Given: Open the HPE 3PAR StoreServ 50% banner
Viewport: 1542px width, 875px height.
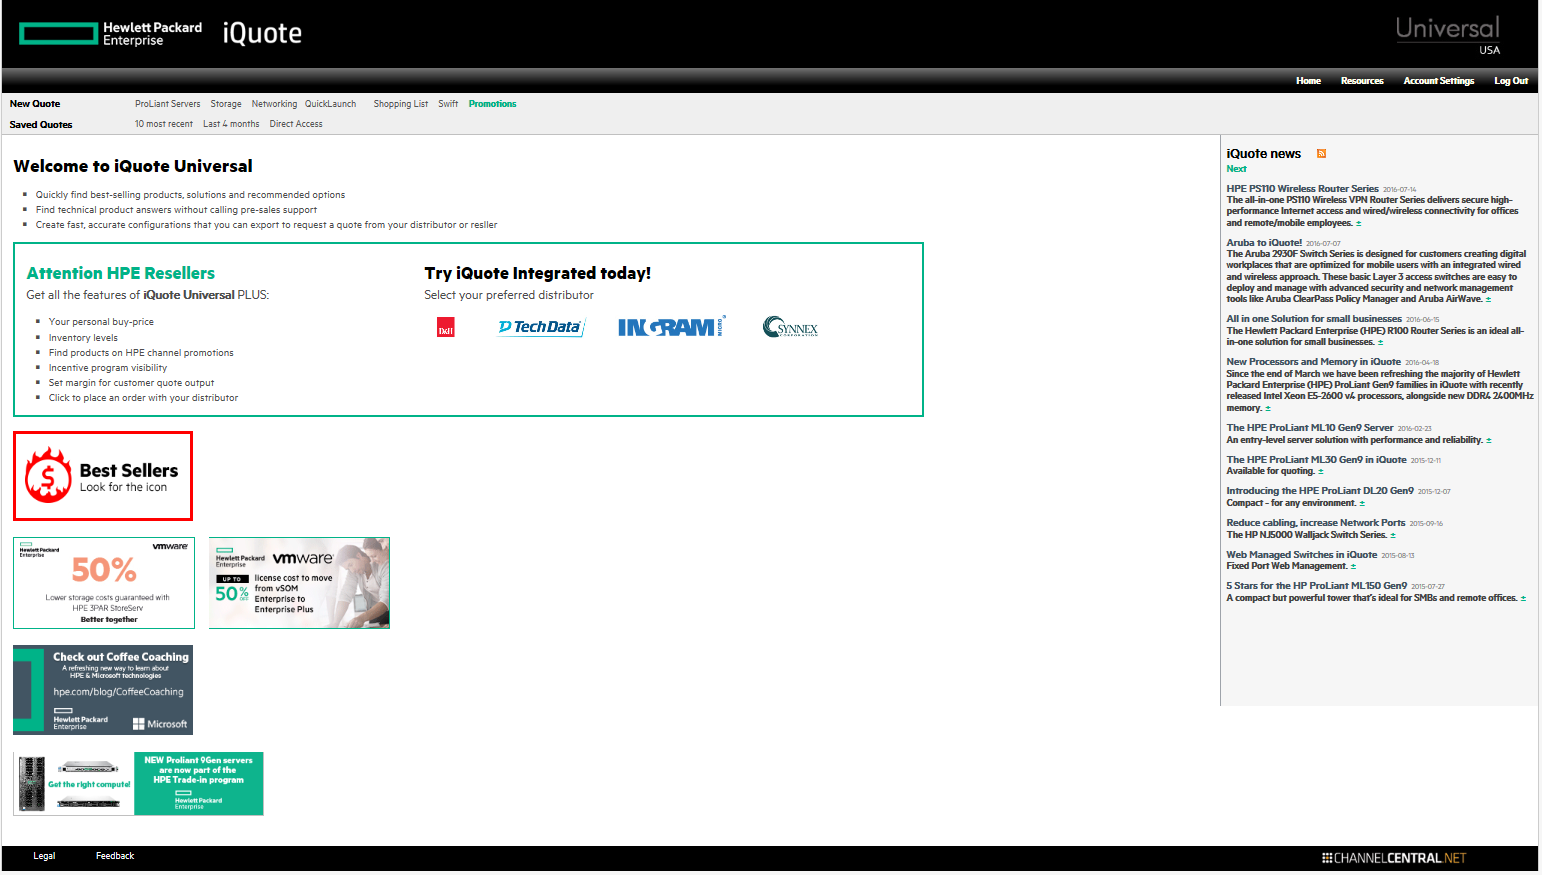Looking at the screenshot, I should click(x=103, y=583).
